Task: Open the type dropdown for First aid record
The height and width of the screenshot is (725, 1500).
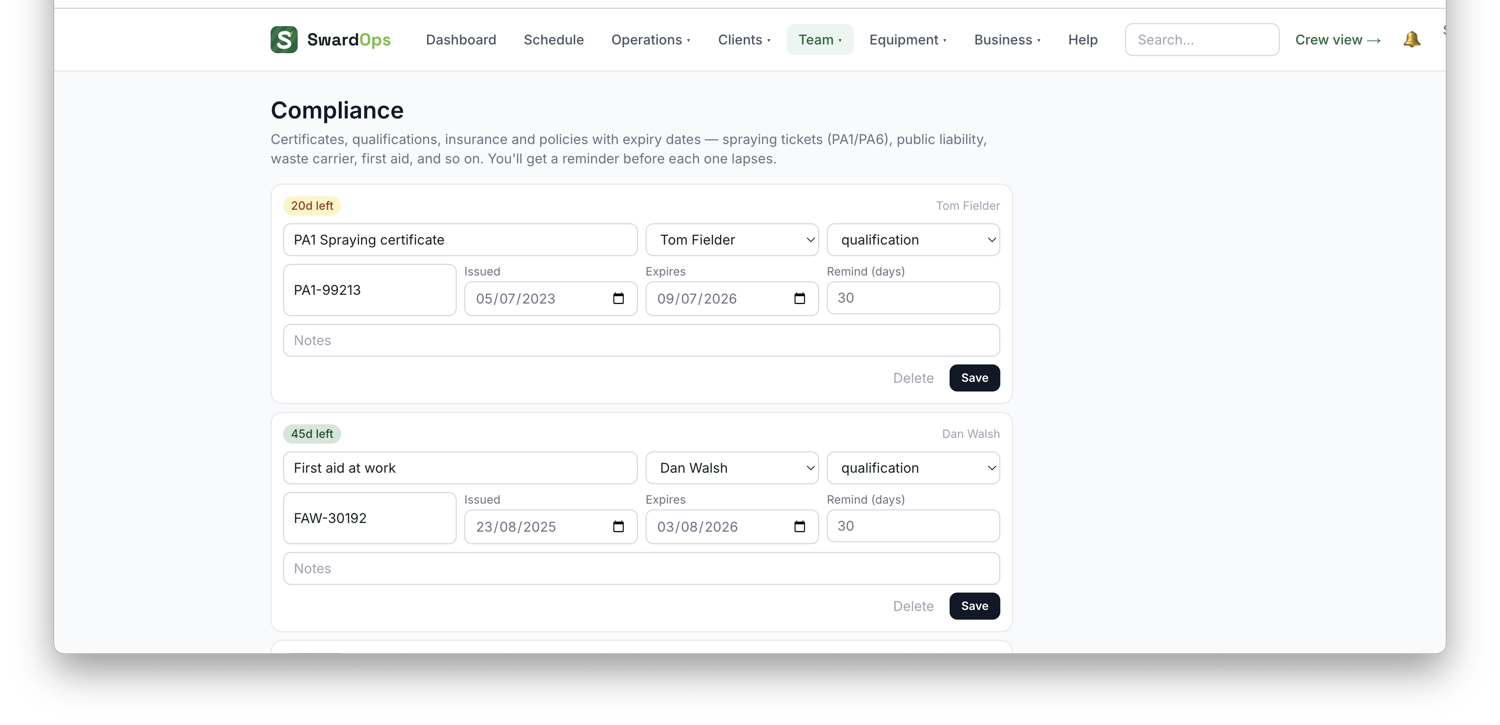Action: pyautogui.click(x=913, y=468)
